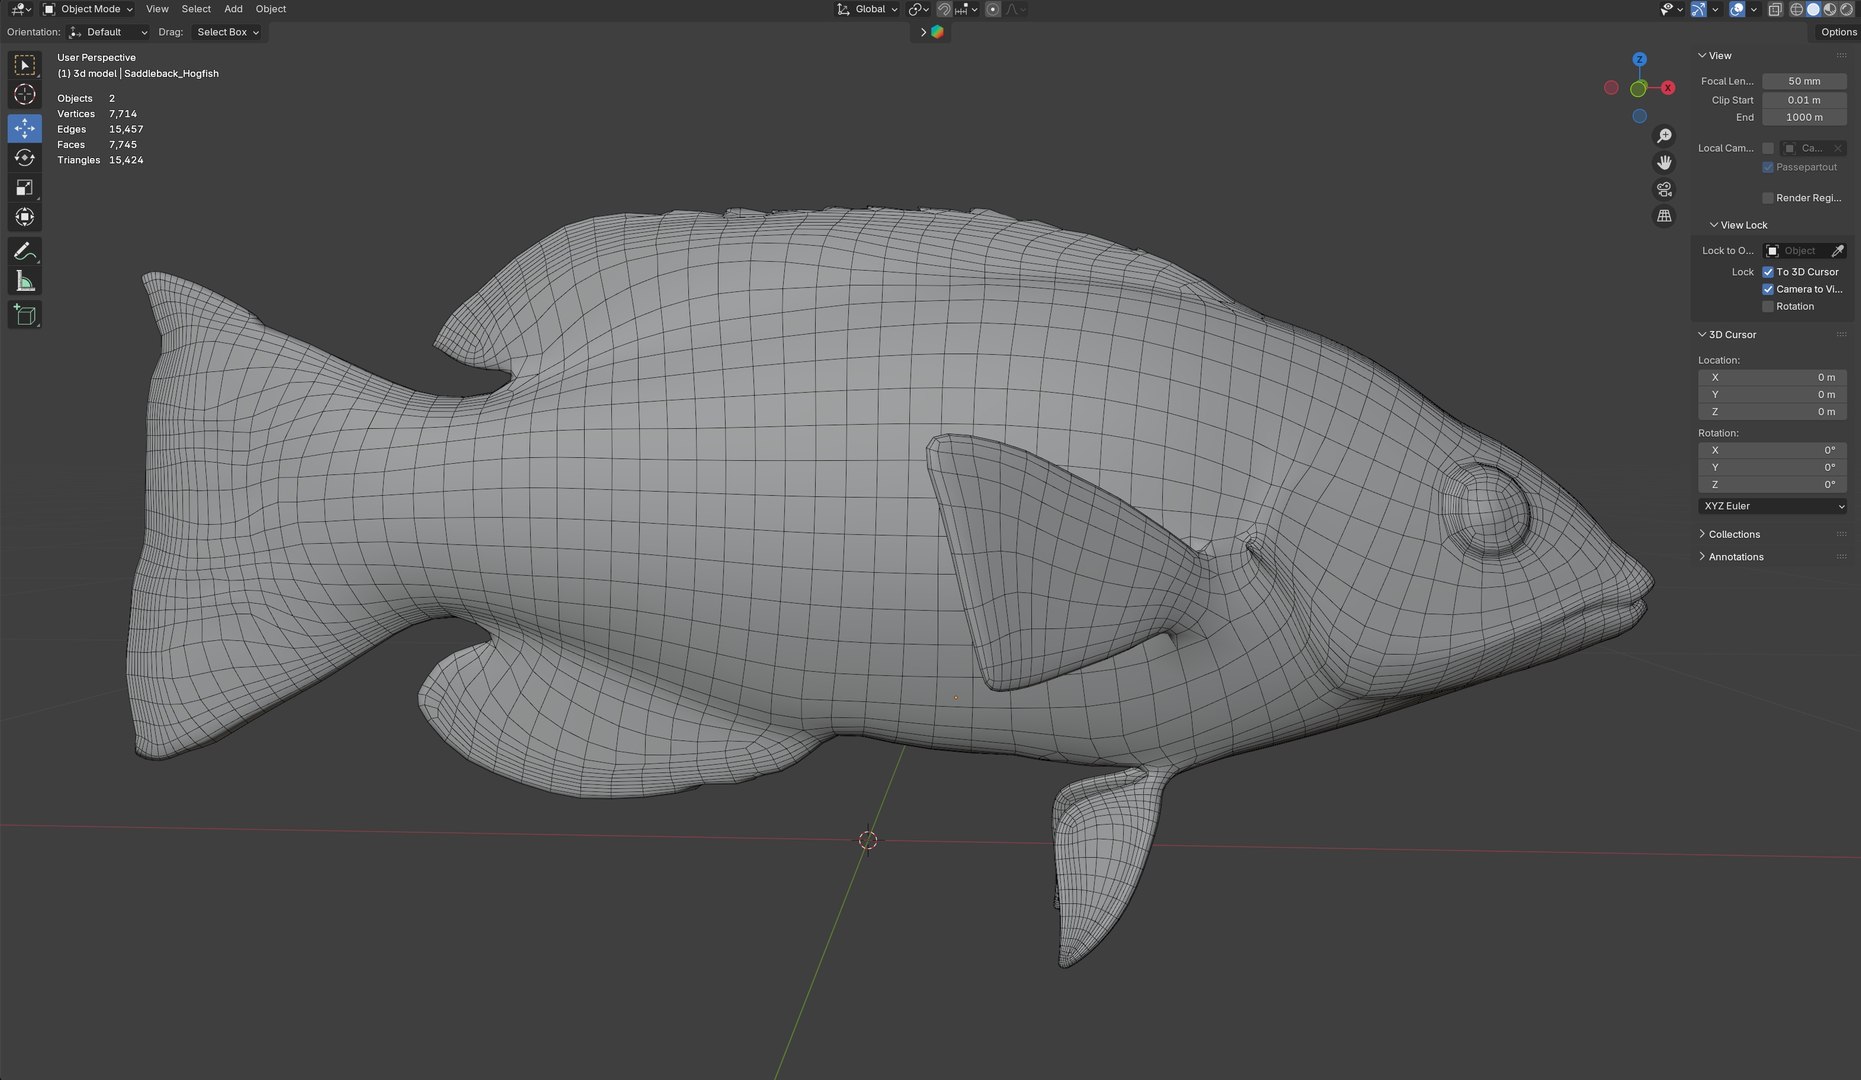Click the Zoom magnifier viewport button

click(x=1664, y=136)
